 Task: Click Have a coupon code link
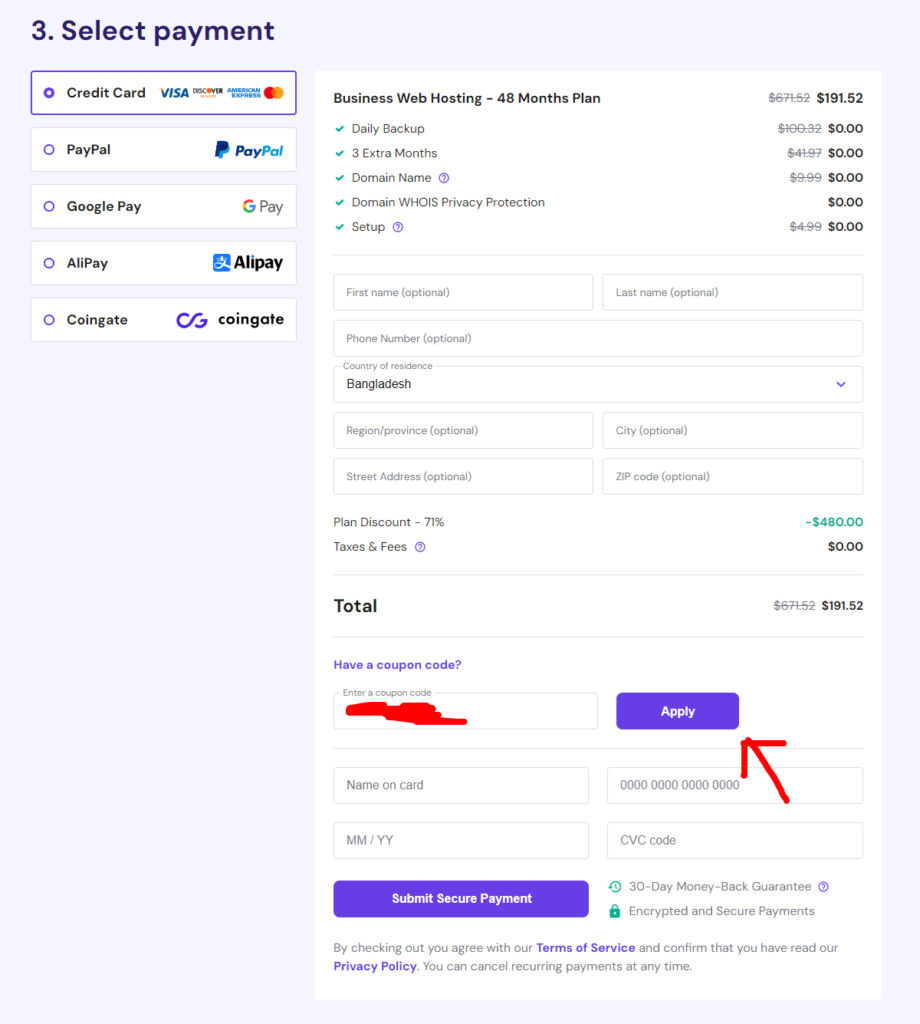pyautogui.click(x=398, y=665)
